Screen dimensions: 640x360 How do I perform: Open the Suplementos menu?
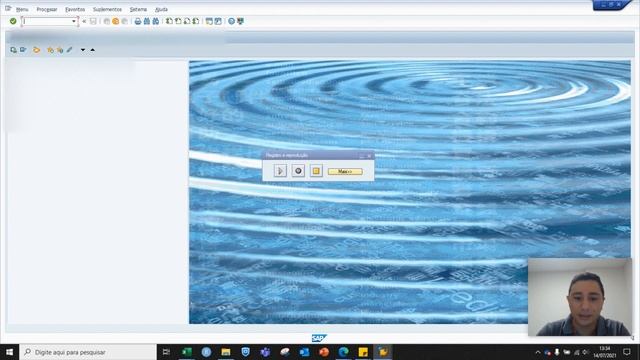click(x=107, y=9)
